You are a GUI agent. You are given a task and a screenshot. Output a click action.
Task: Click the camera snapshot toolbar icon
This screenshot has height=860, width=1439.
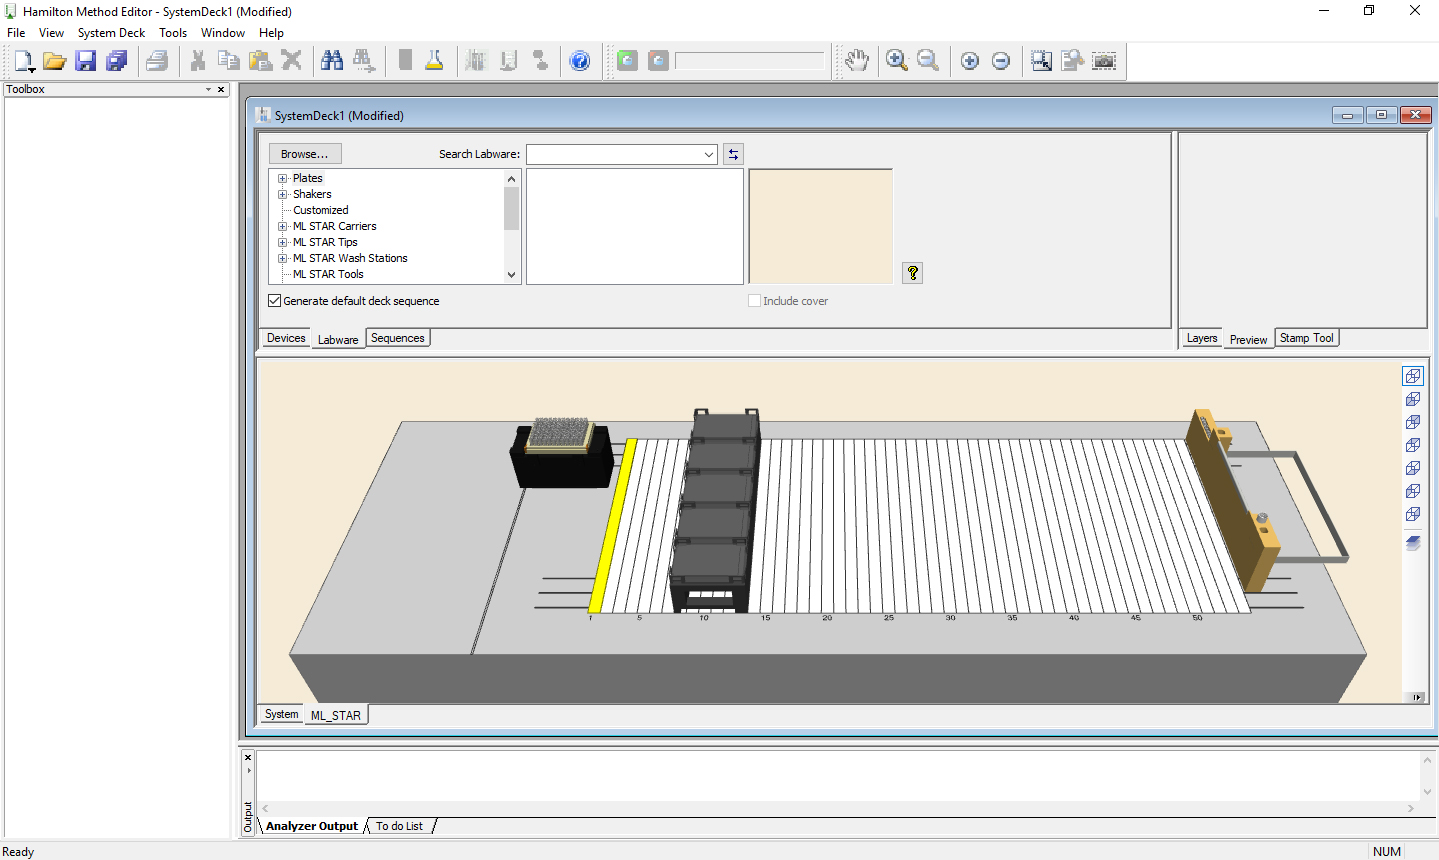[1104, 61]
